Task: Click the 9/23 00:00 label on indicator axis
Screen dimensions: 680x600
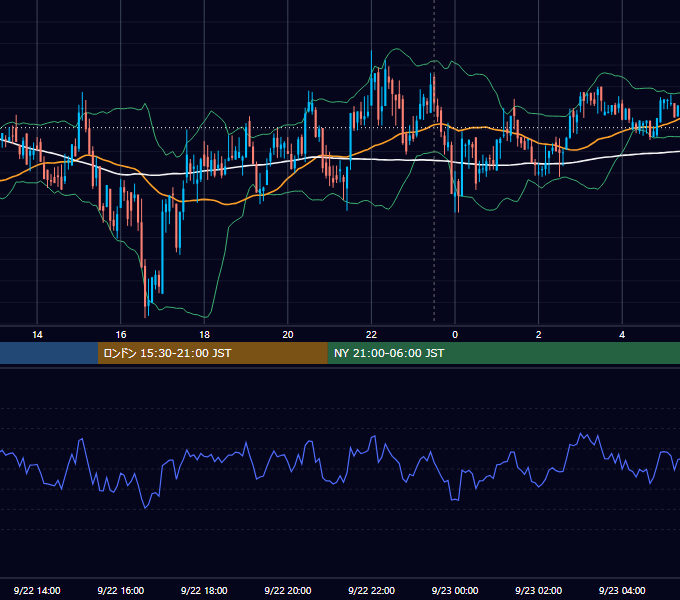Action: [455, 590]
